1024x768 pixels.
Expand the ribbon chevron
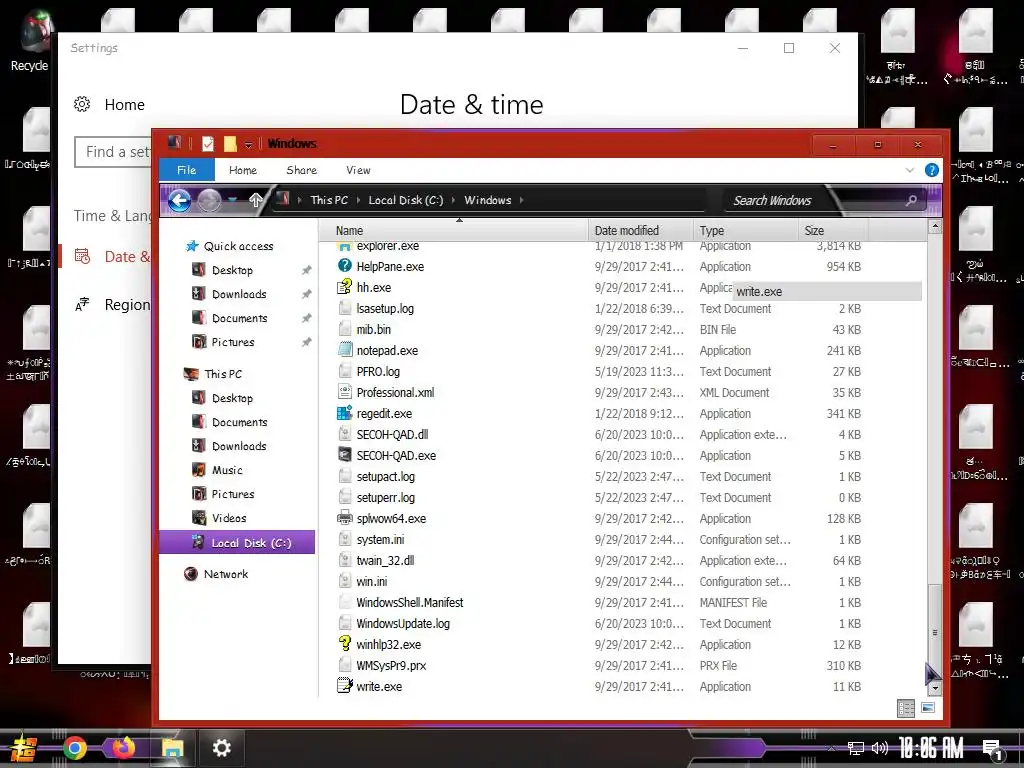[x=910, y=170]
